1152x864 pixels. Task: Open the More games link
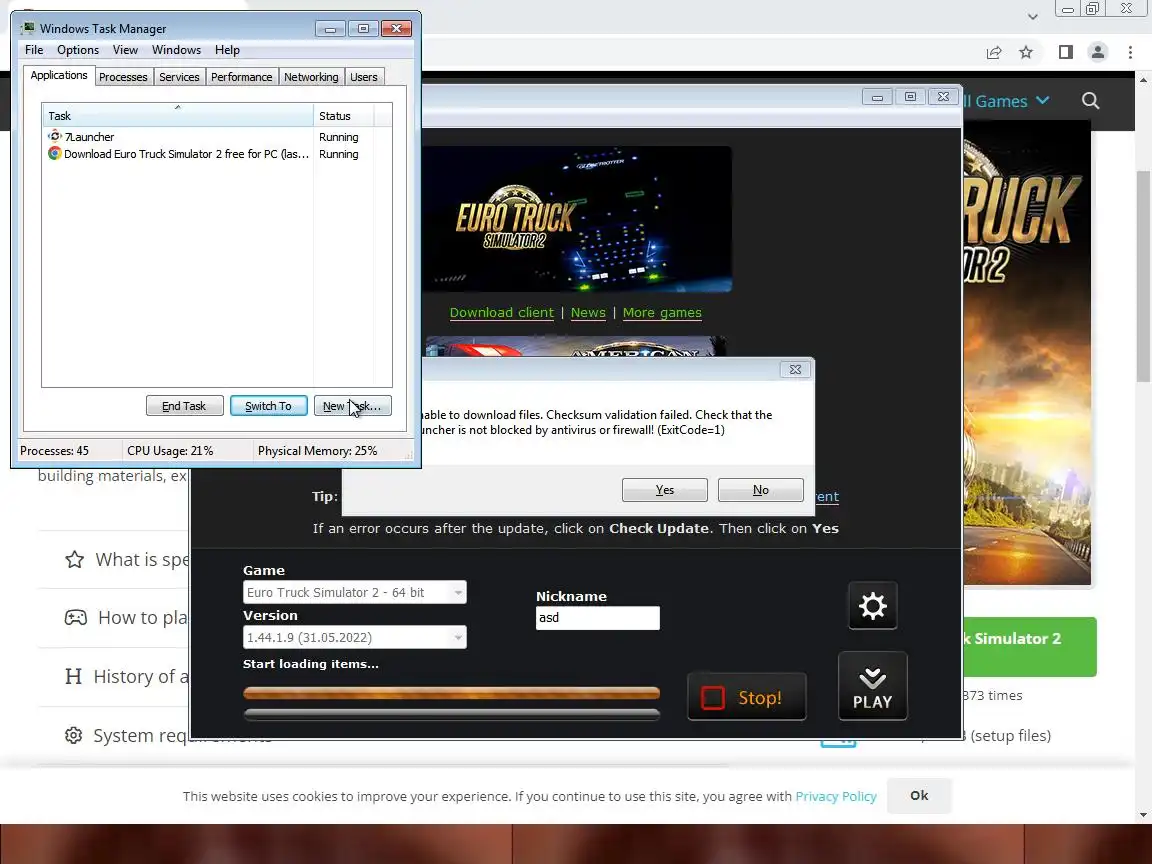pyautogui.click(x=662, y=313)
